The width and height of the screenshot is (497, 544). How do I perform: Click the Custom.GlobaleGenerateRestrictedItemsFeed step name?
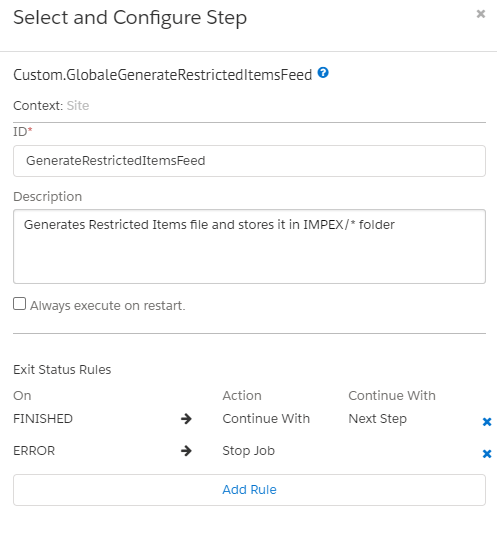click(163, 75)
